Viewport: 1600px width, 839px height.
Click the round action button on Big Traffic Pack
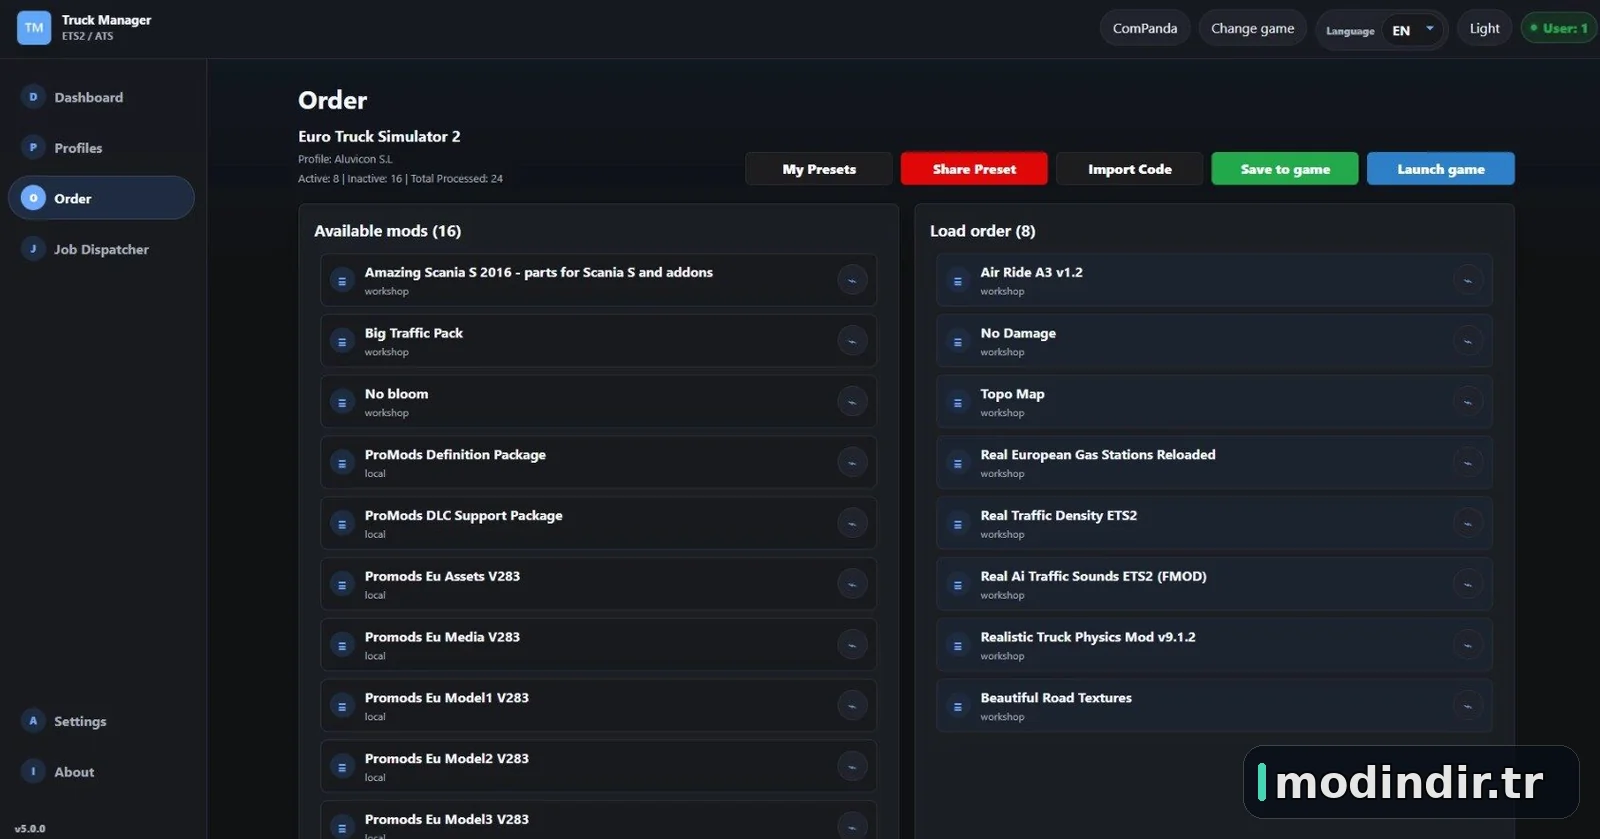pos(852,342)
